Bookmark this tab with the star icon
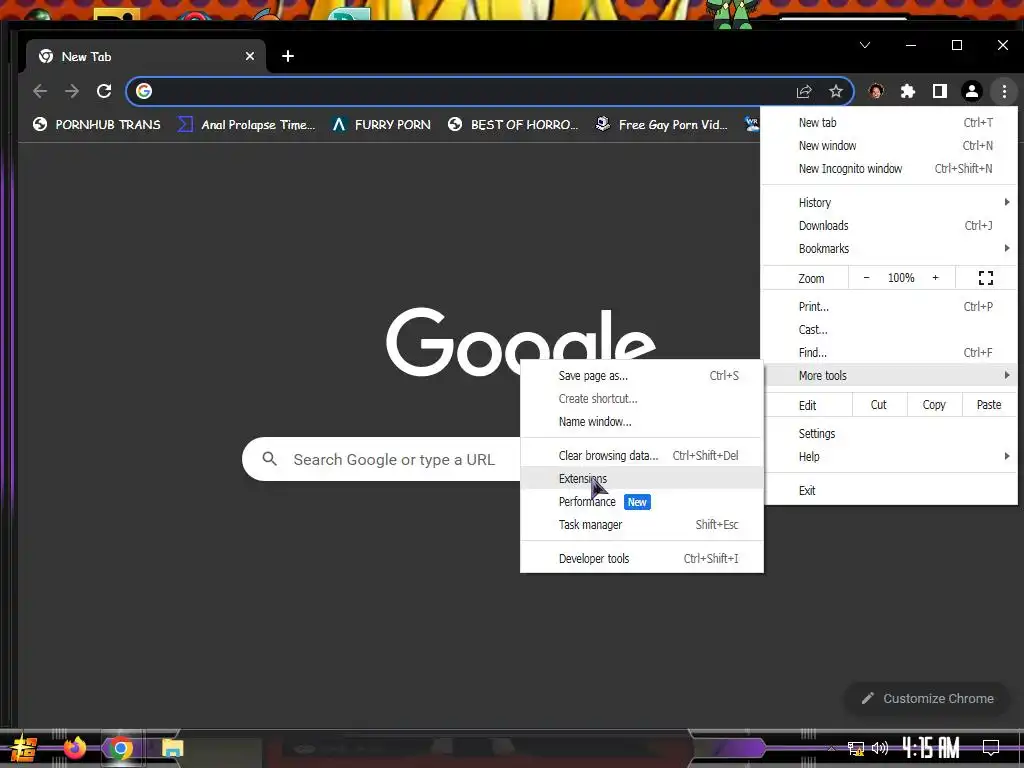This screenshot has width=1024, height=768. tap(836, 91)
